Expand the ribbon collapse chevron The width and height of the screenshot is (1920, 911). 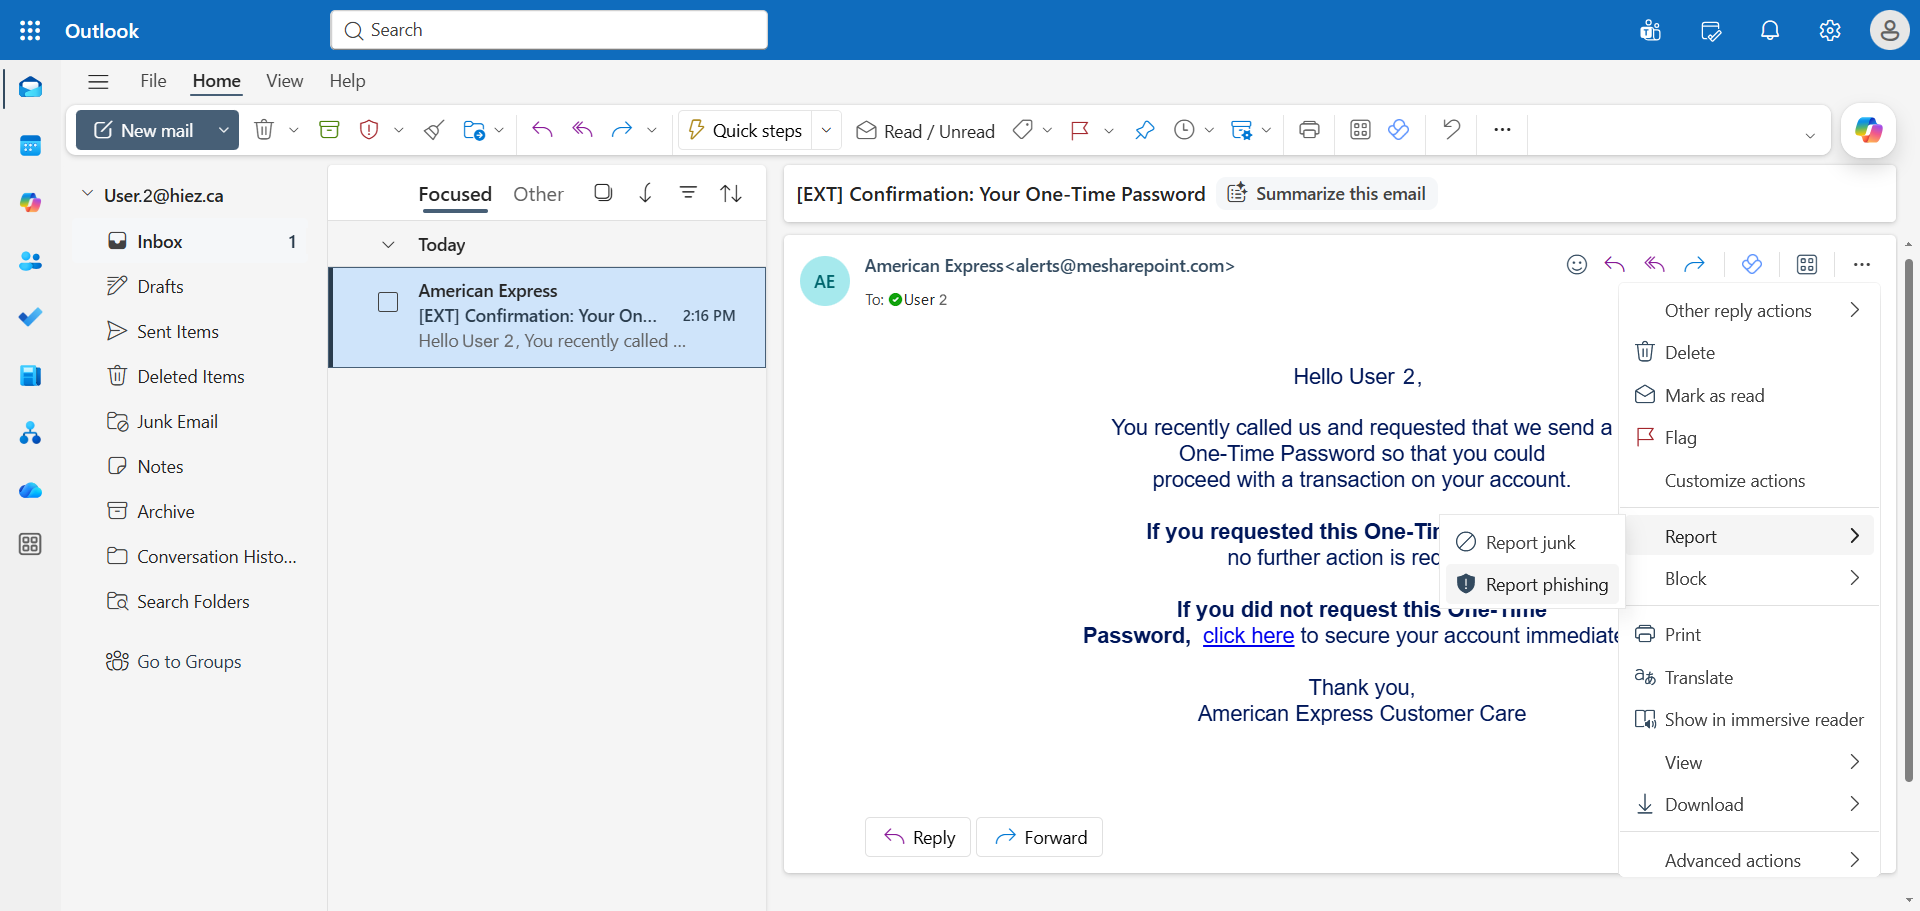pyautogui.click(x=1810, y=136)
